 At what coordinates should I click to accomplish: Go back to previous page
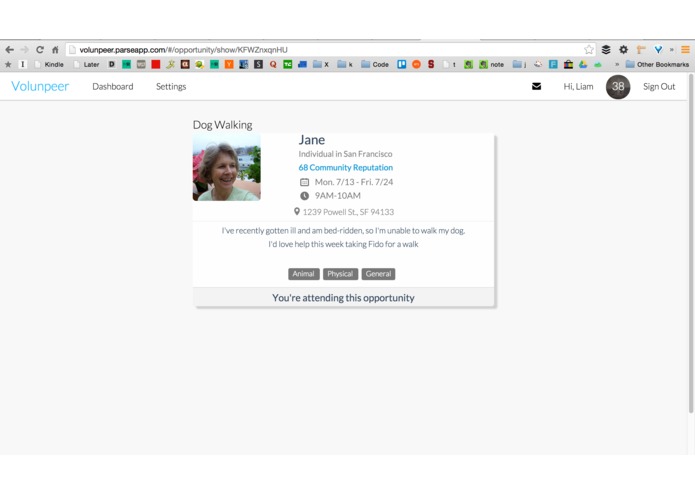tap(9, 50)
